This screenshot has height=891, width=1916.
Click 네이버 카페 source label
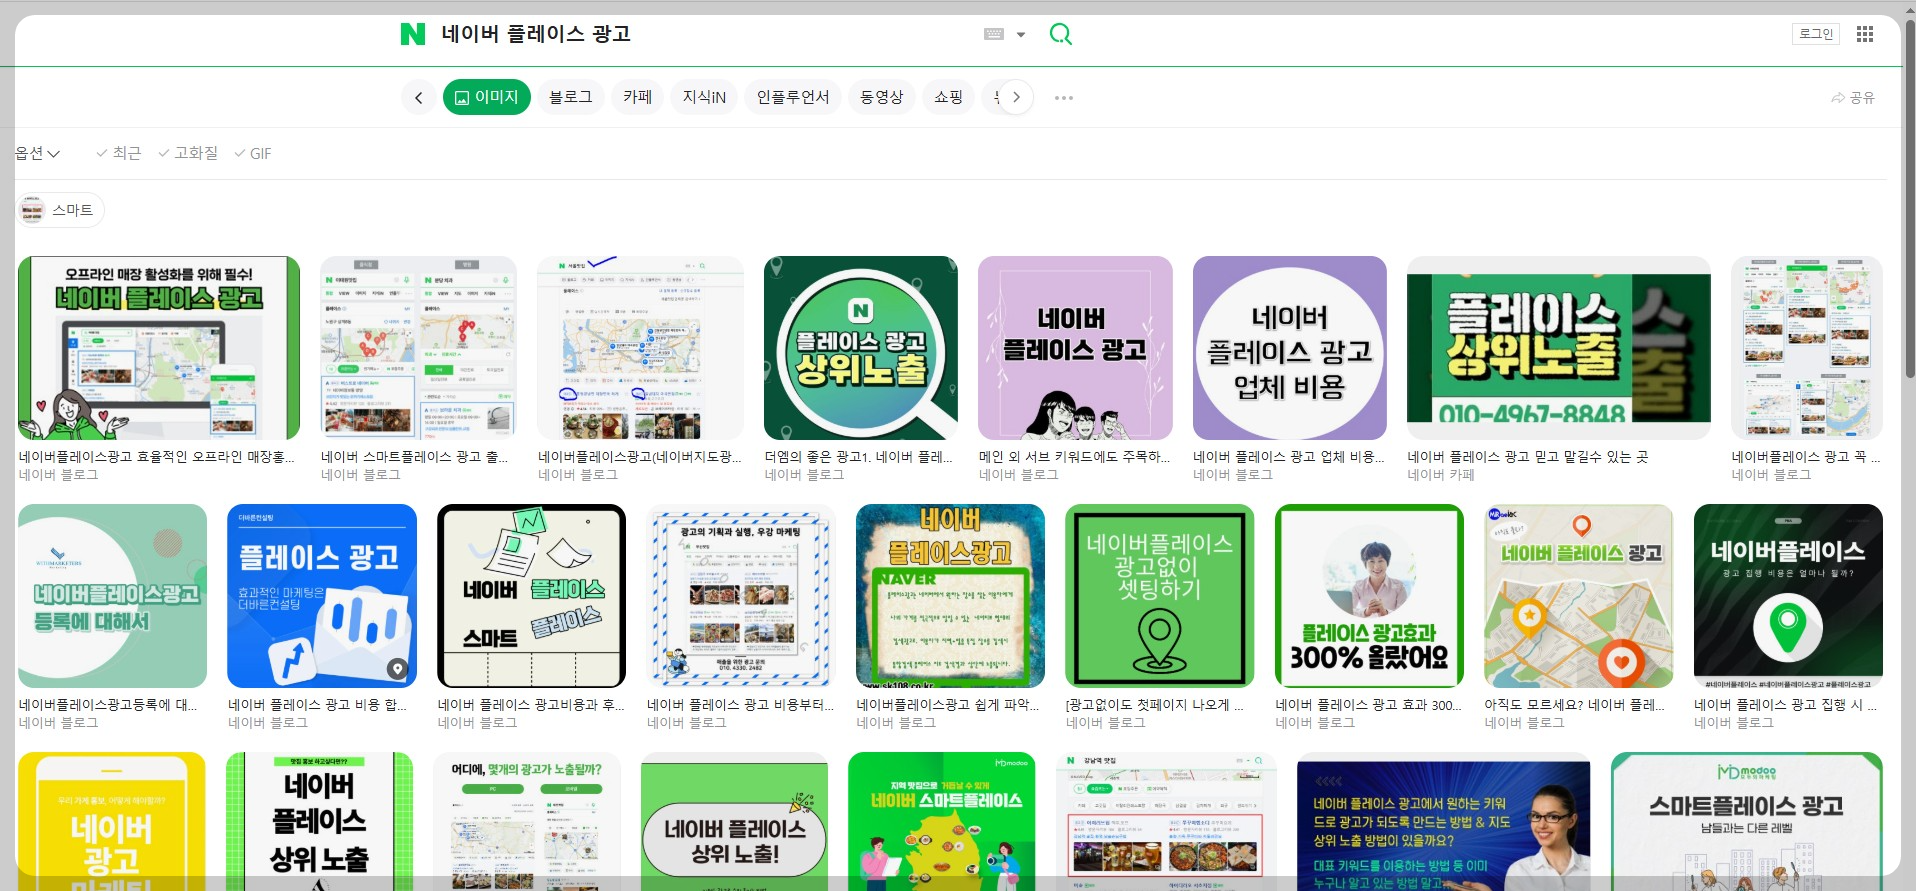coord(1441,475)
